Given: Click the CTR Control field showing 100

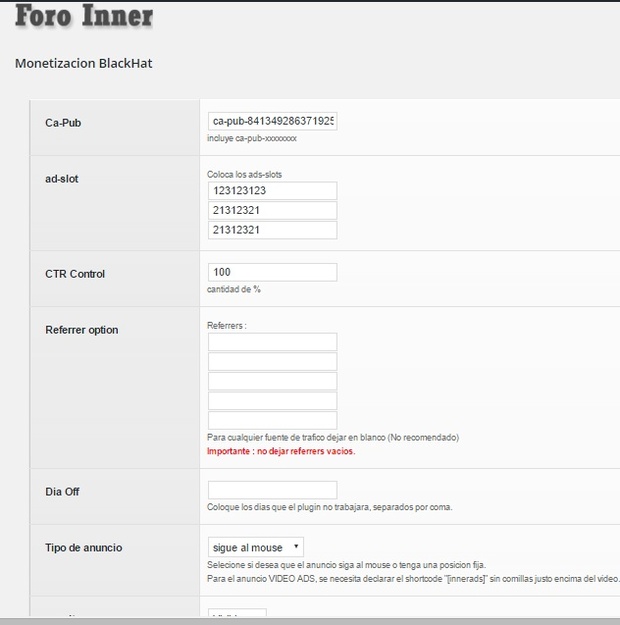Looking at the screenshot, I should coord(272,272).
